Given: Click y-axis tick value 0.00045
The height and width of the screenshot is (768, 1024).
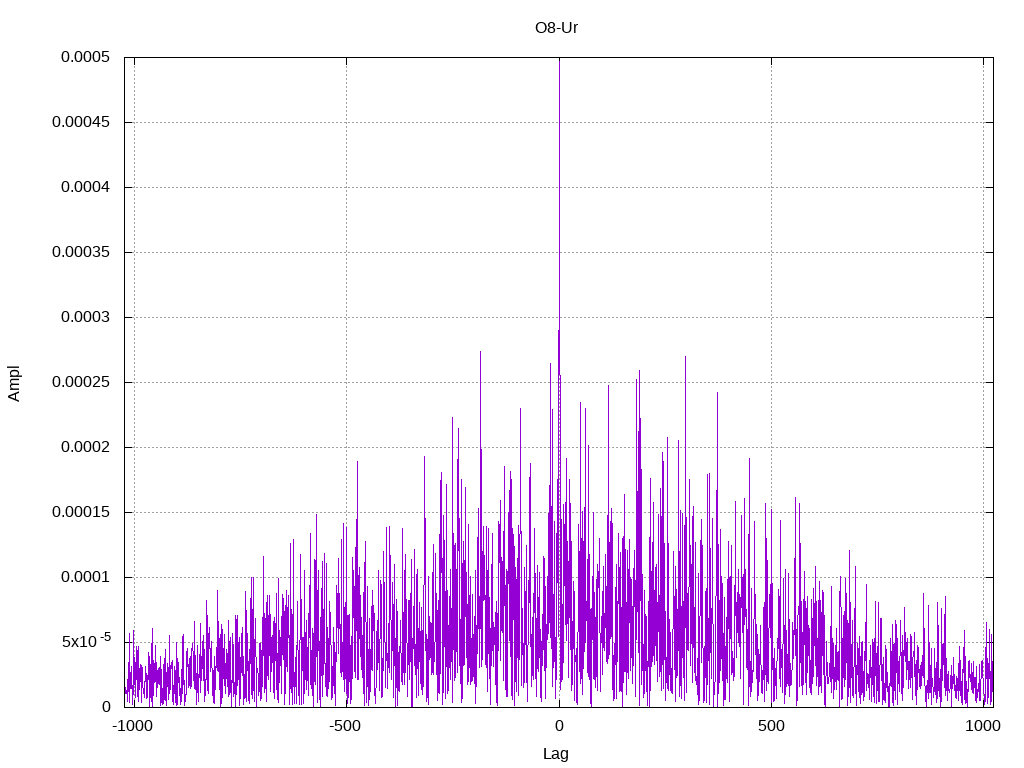Looking at the screenshot, I should point(81,122).
